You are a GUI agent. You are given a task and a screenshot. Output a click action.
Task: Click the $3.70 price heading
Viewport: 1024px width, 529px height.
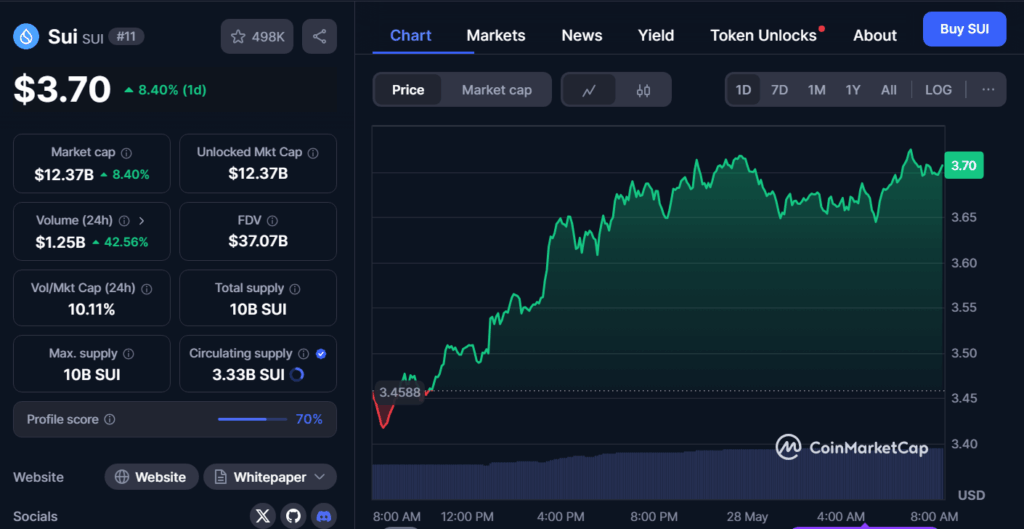click(63, 89)
